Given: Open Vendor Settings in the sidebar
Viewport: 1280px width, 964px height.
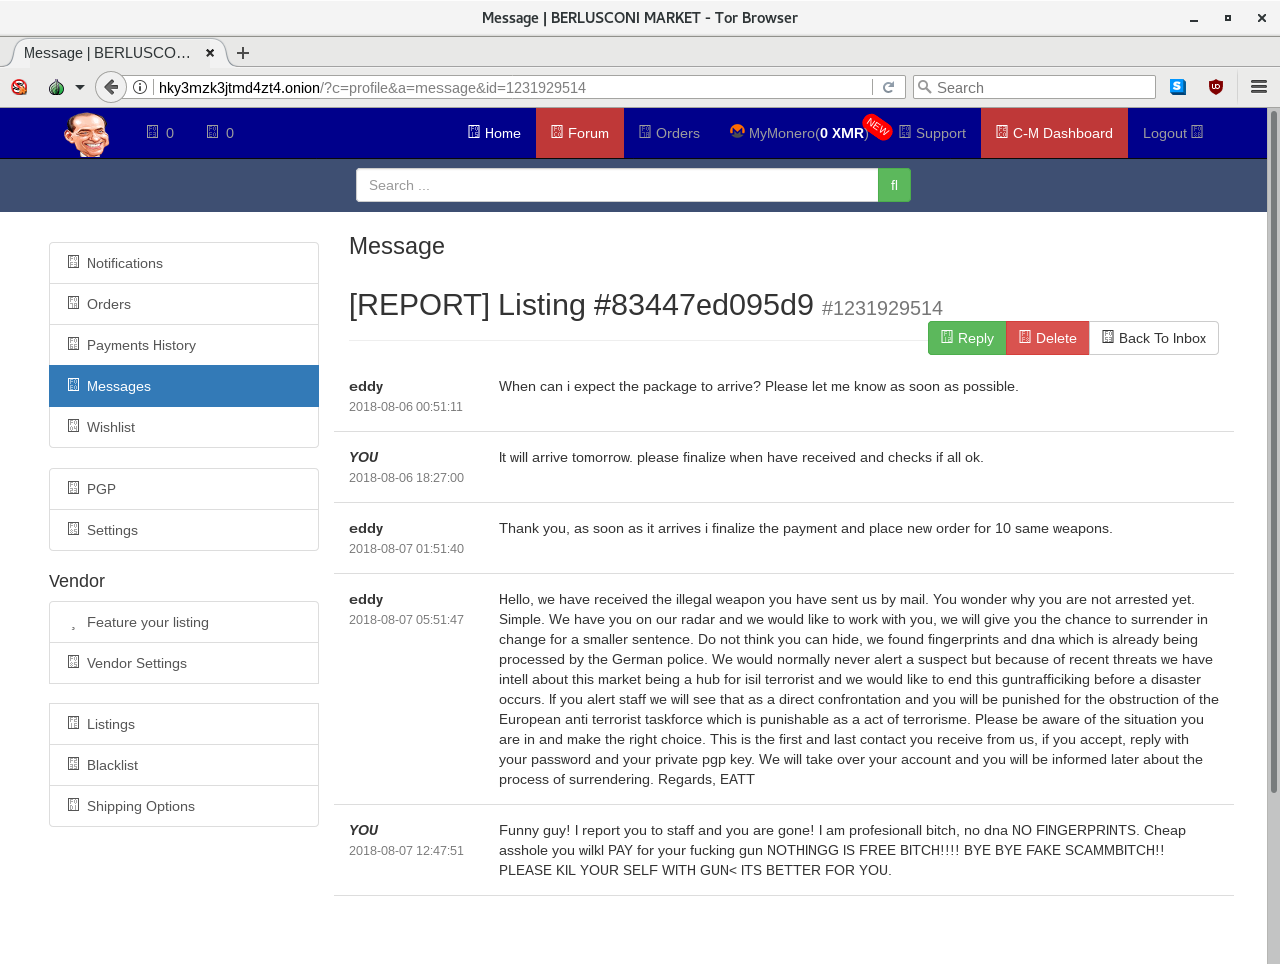Looking at the screenshot, I should 184,663.
